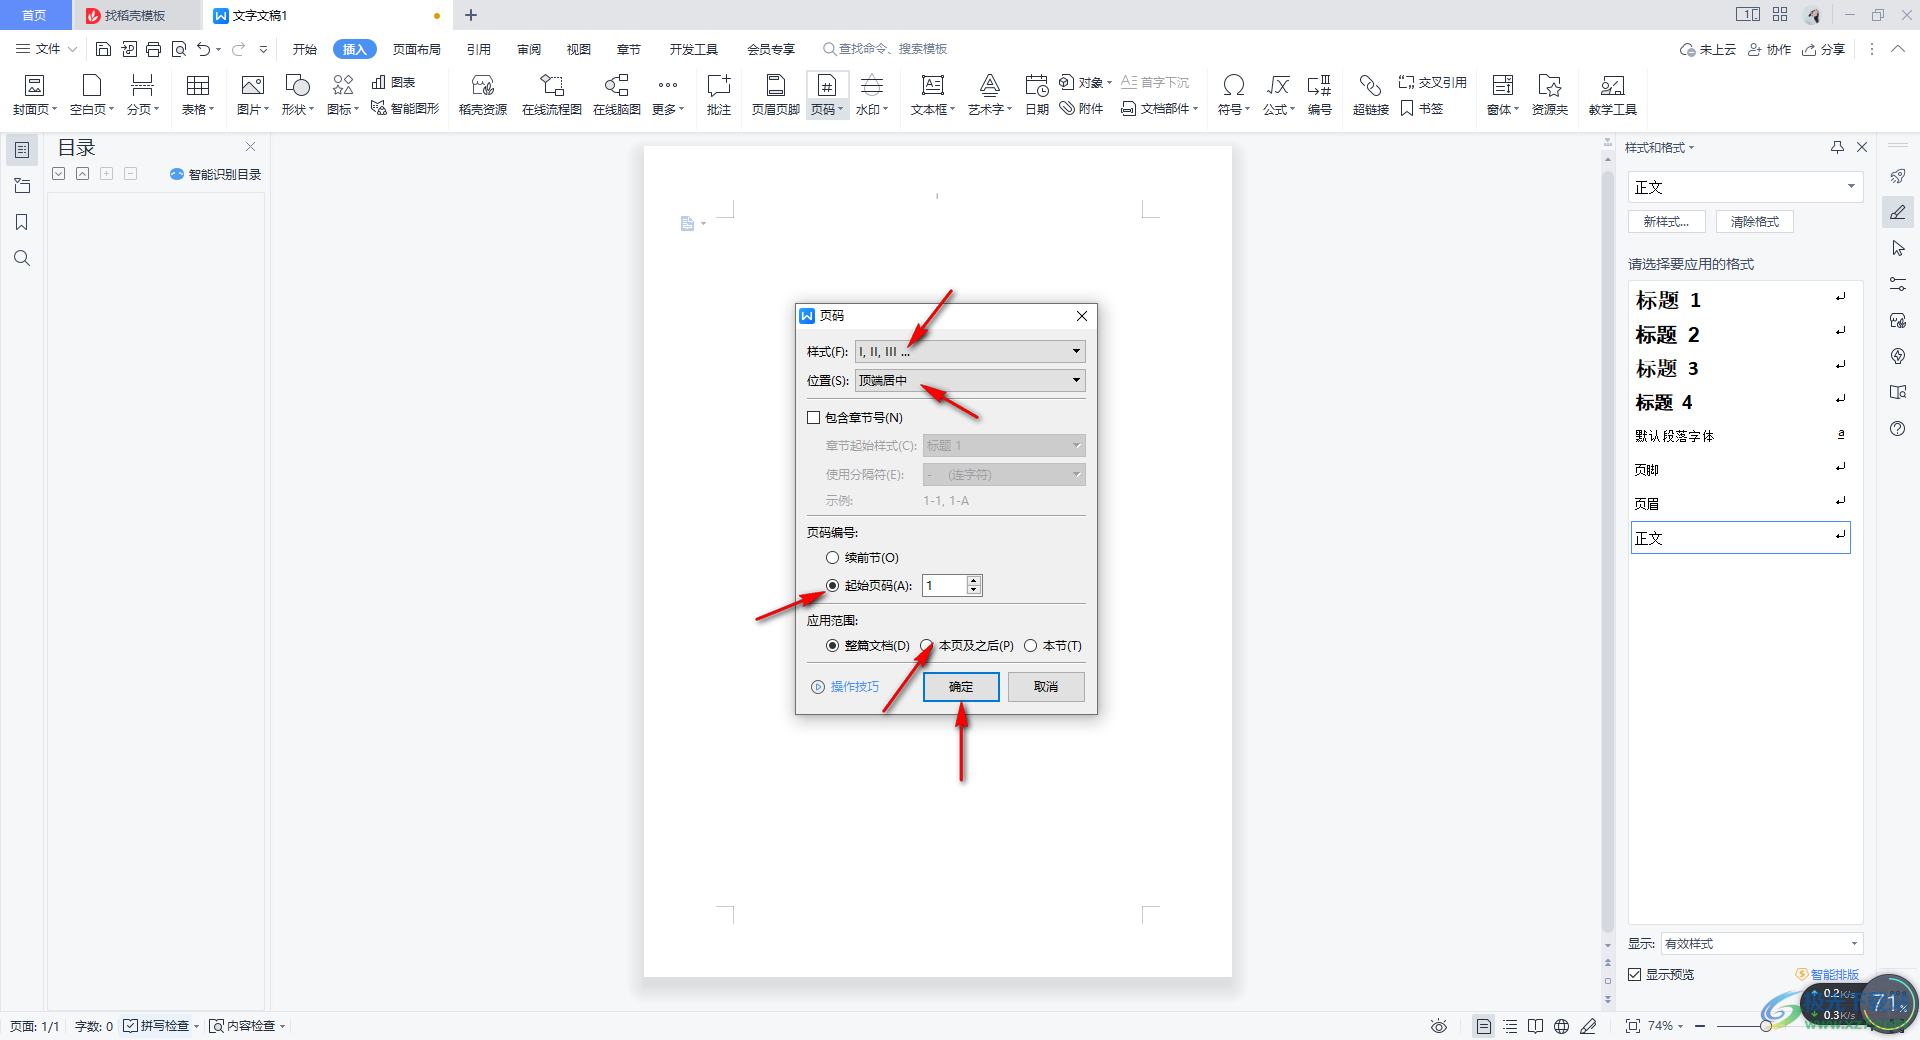Screen dimensions: 1920x1040
Task: Insert a formula with 公式 icon
Action: point(1279,95)
